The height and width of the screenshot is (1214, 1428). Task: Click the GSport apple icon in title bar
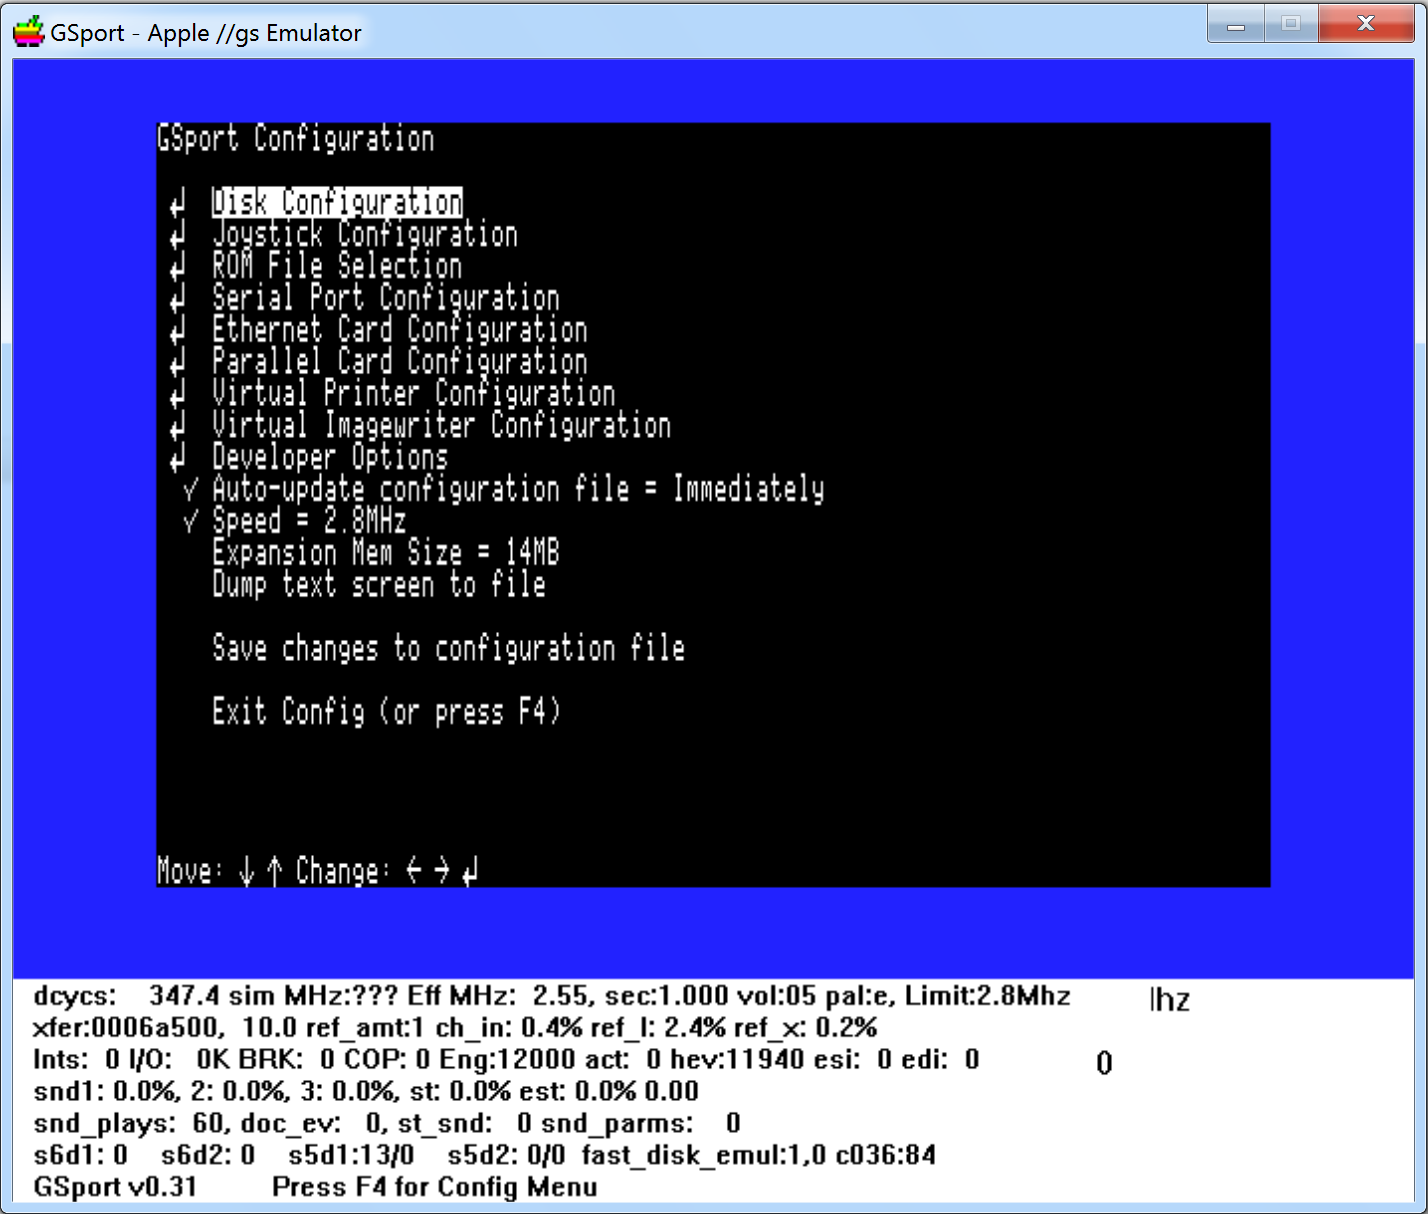[28, 32]
